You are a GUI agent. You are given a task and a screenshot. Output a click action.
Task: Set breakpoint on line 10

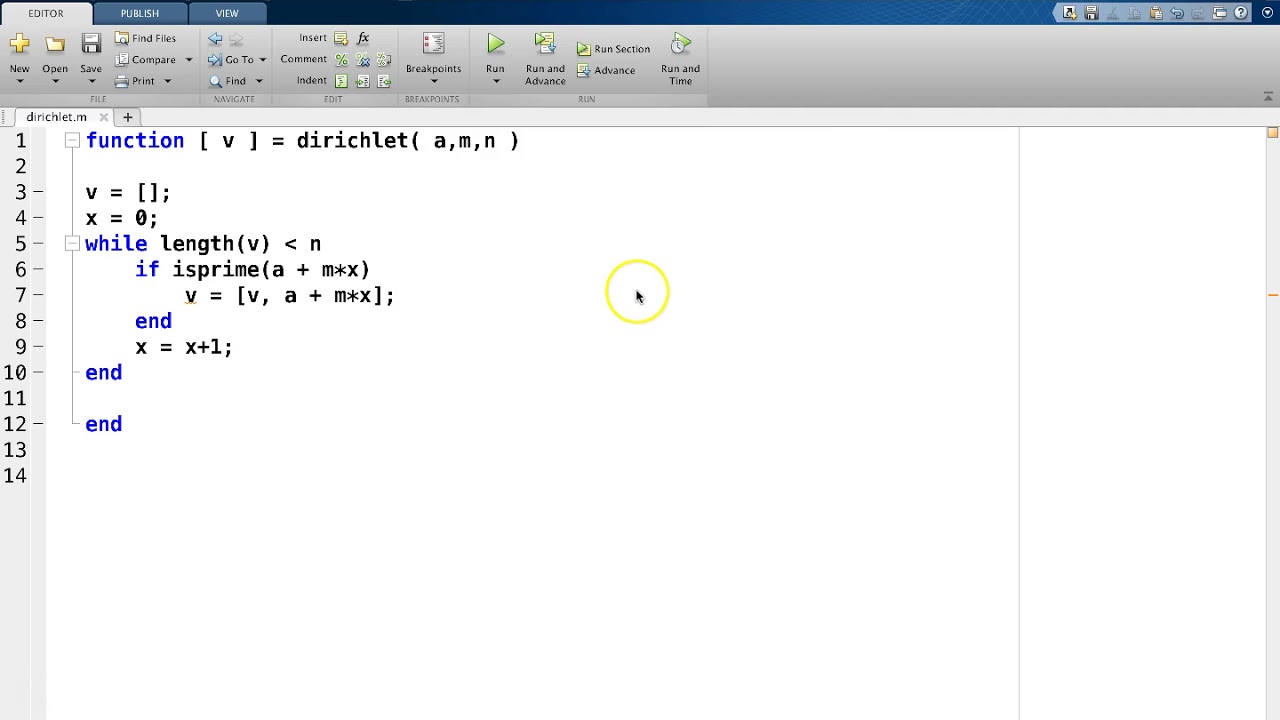point(38,372)
